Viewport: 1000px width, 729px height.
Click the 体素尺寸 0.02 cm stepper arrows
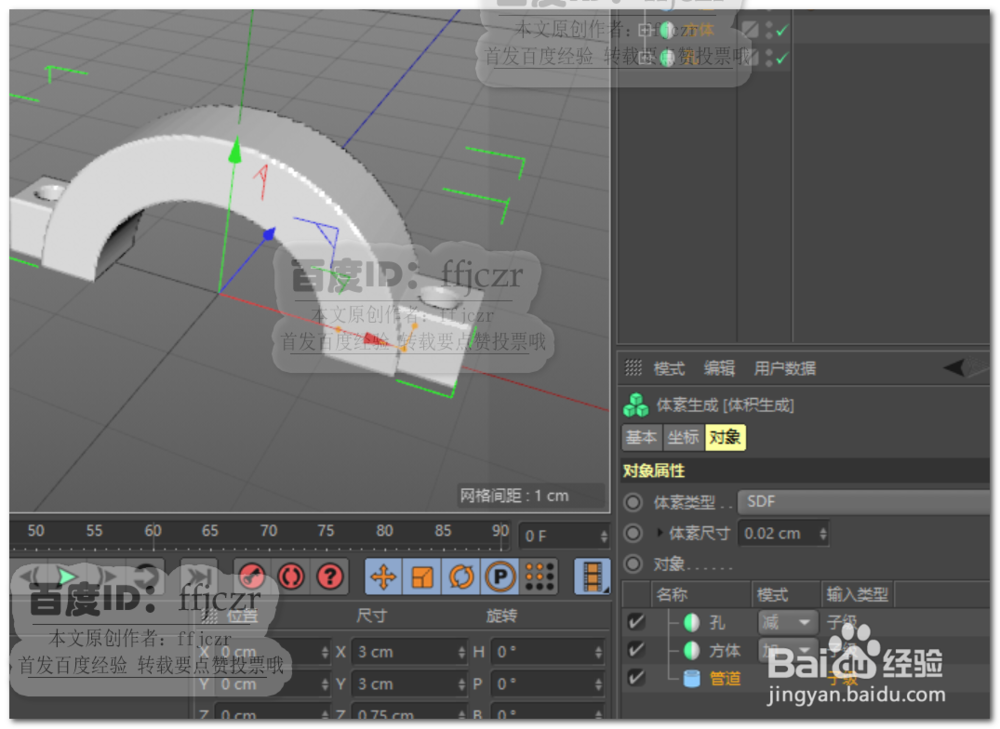click(823, 533)
